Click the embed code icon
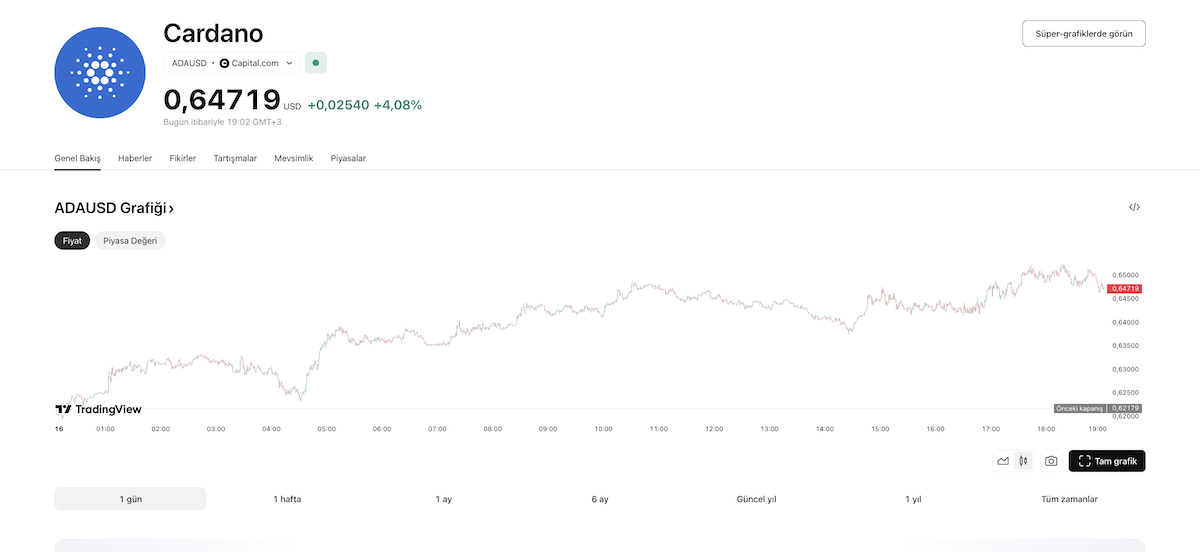This screenshot has width=1200, height=552. (x=1134, y=207)
